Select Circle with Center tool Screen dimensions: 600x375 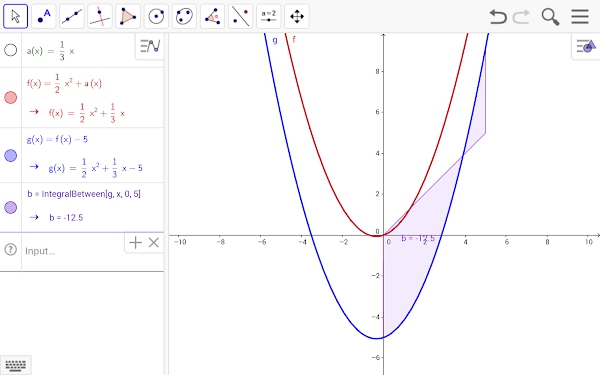pyautogui.click(x=156, y=16)
